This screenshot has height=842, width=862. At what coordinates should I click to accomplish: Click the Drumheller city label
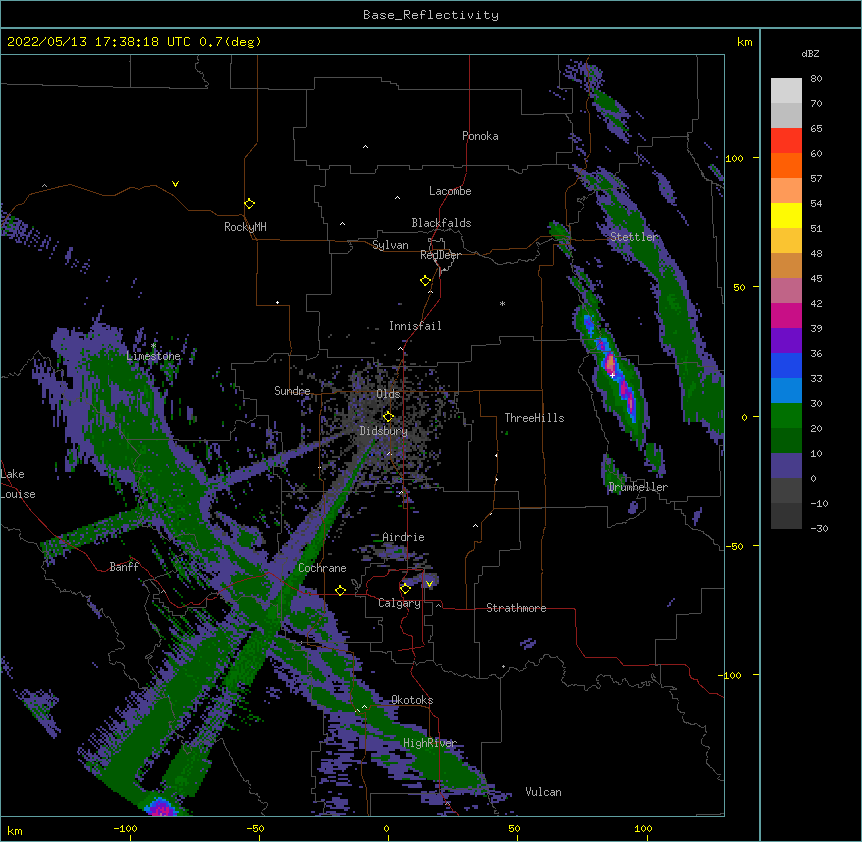click(x=638, y=487)
